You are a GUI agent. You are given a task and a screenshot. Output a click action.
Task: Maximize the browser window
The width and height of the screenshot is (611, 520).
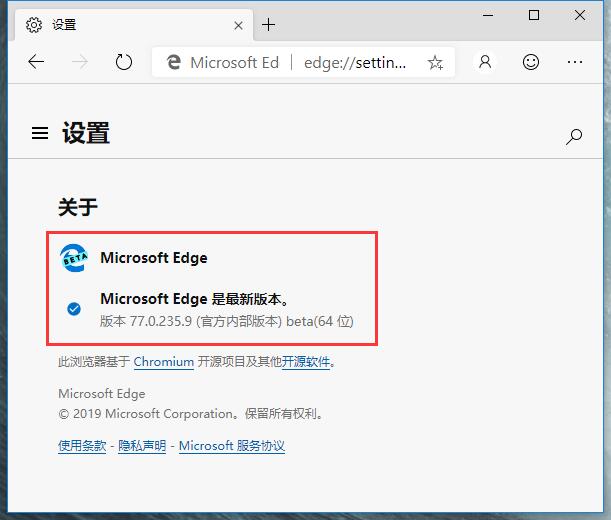(x=534, y=16)
